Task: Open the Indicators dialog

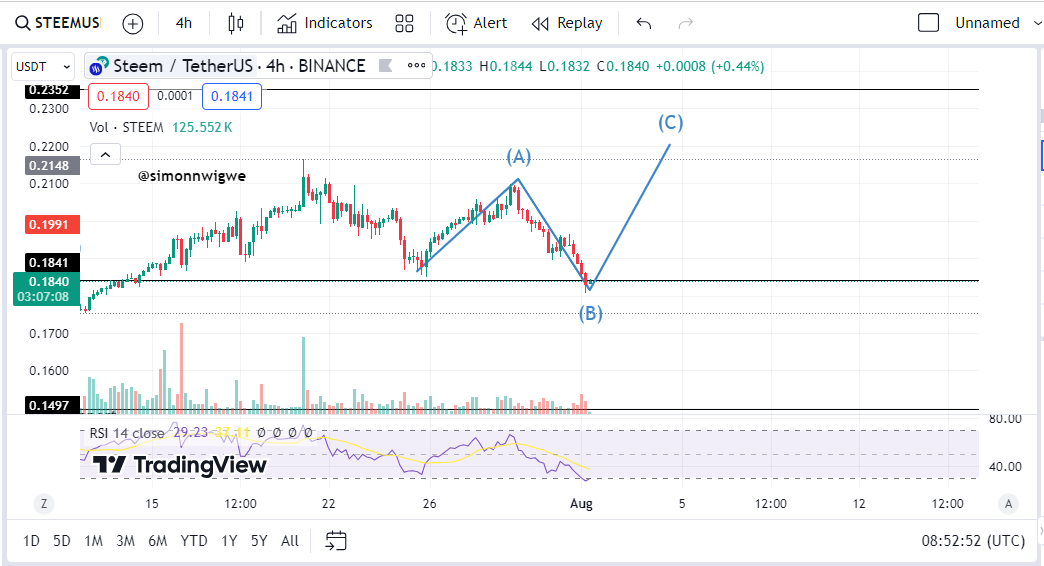Action: (325, 23)
